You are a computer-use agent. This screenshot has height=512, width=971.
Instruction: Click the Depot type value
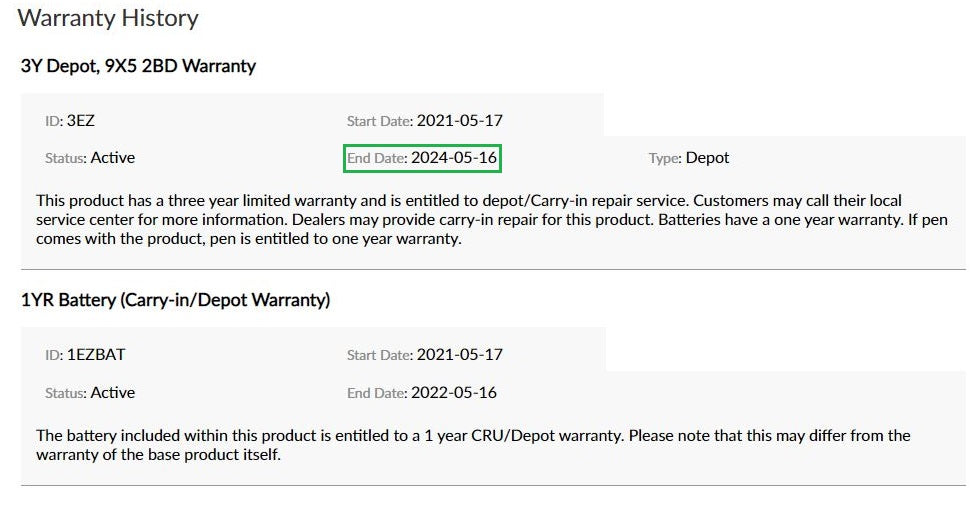pyautogui.click(x=707, y=158)
